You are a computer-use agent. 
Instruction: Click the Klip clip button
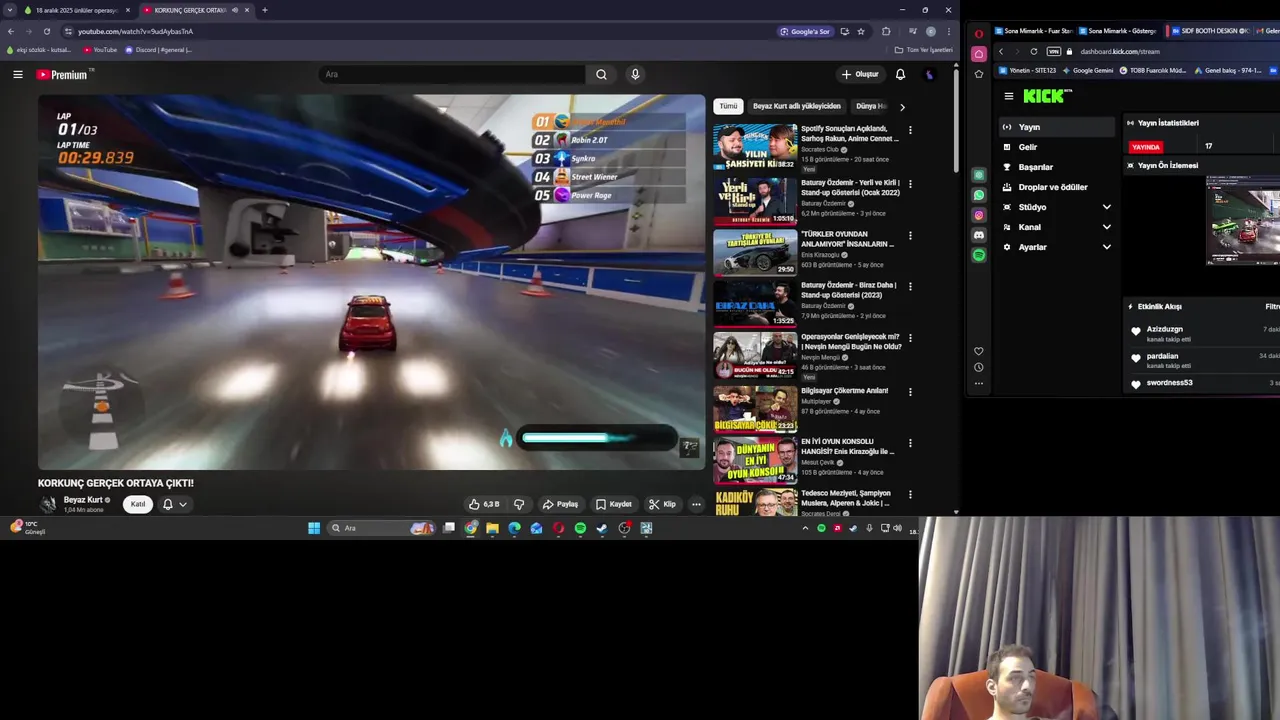click(662, 504)
